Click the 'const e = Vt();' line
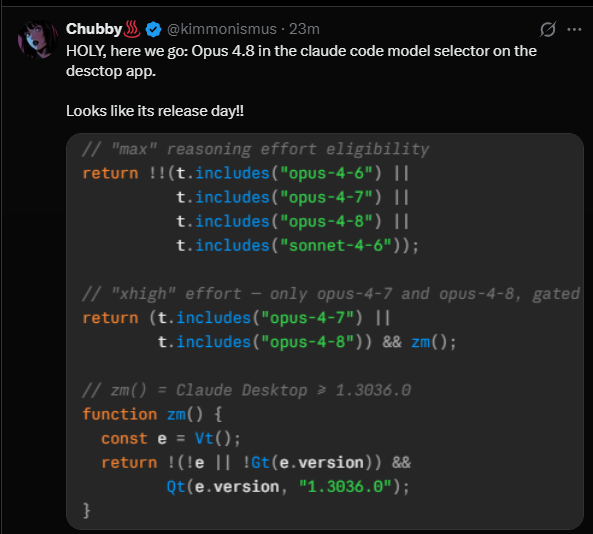 pyautogui.click(x=171, y=439)
